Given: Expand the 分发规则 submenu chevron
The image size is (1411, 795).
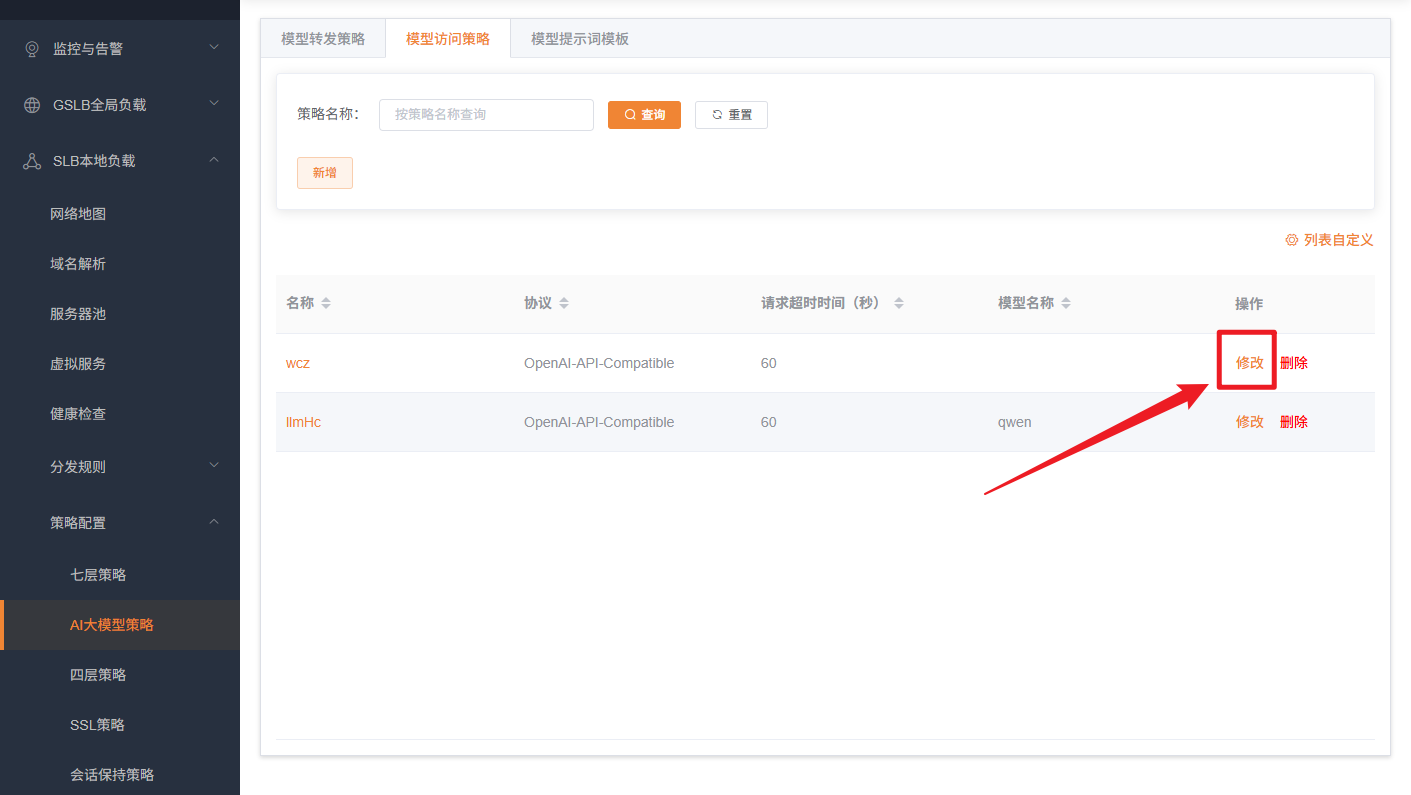Looking at the screenshot, I should (214, 465).
